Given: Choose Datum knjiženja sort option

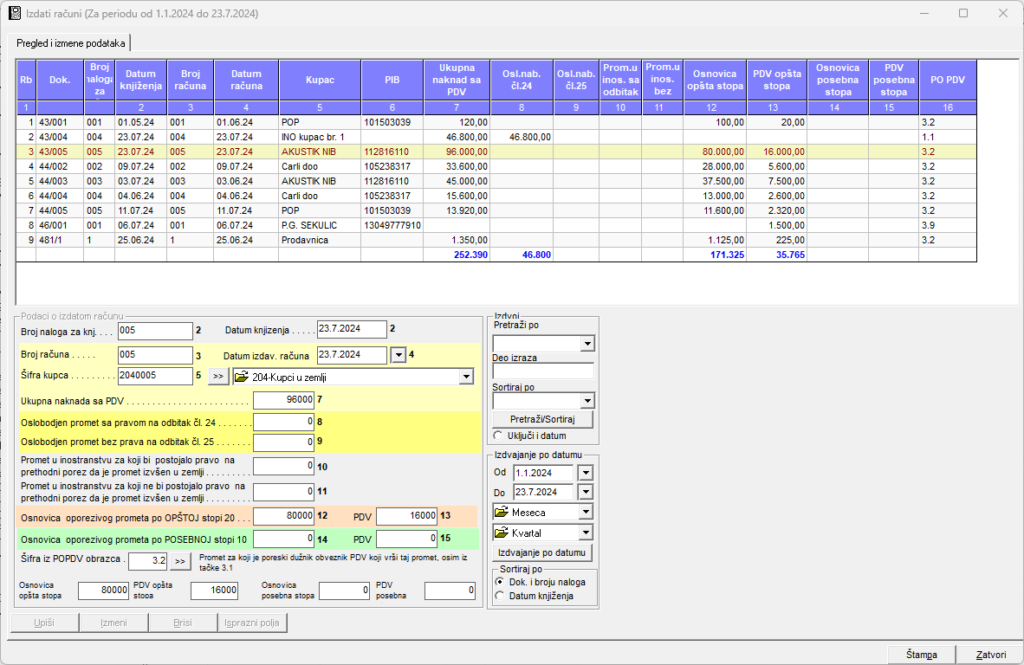Looking at the screenshot, I should (x=501, y=596).
